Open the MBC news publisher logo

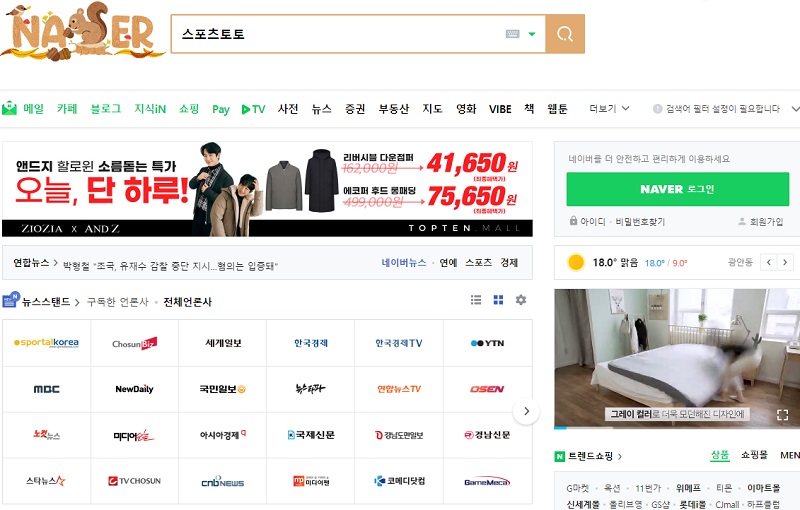[46, 389]
